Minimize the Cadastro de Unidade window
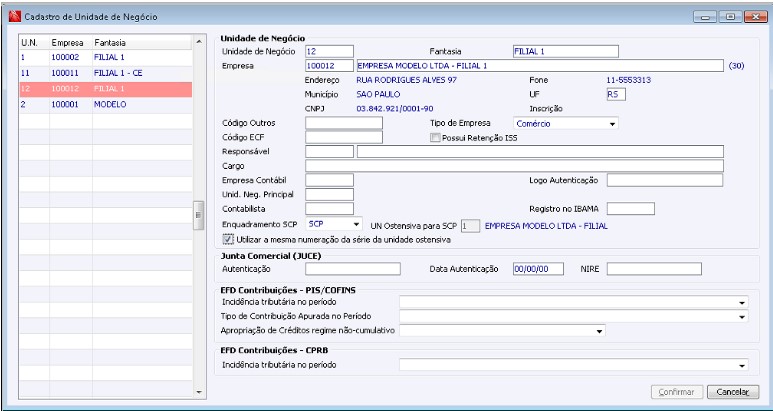Viewport: 773px width, 411px height. 705,17
